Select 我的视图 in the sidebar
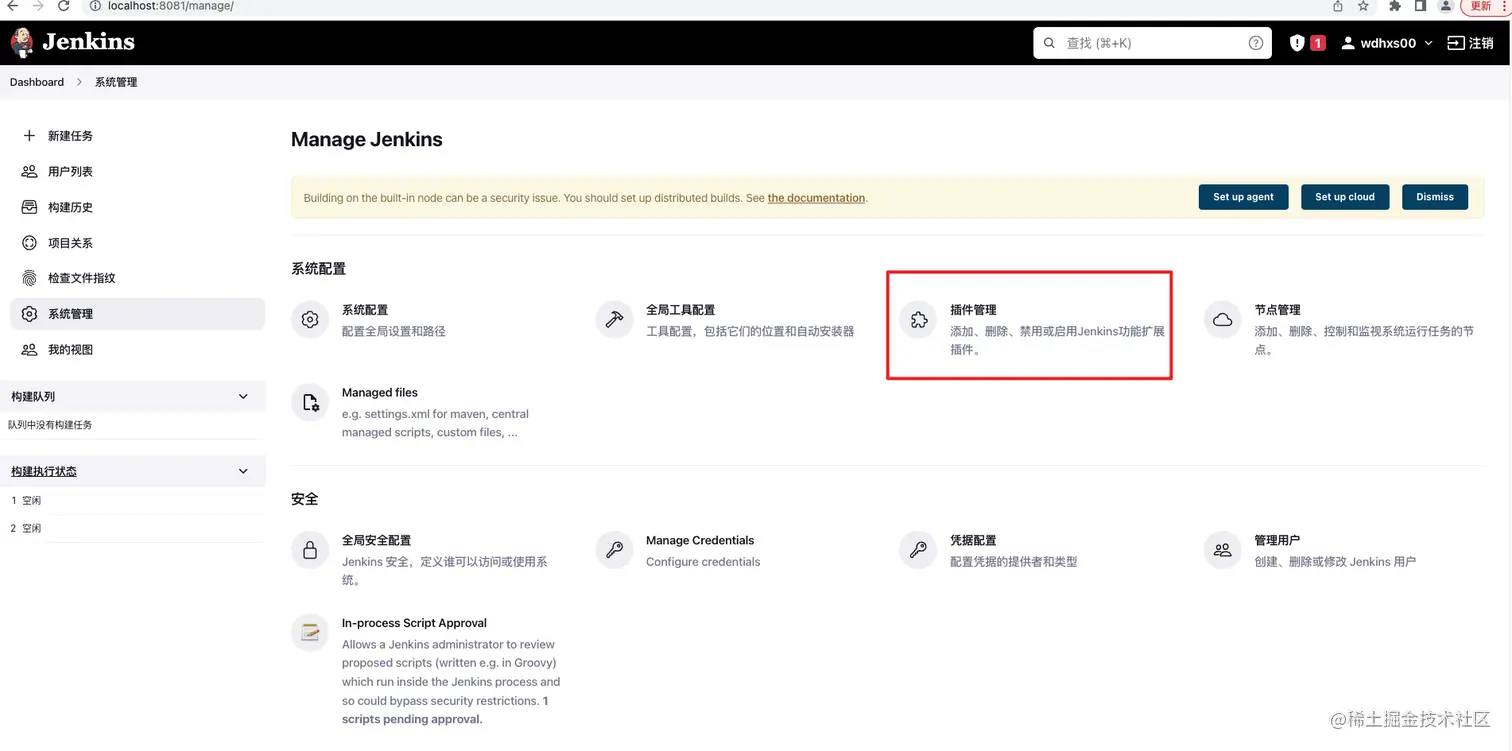The image size is (1512, 751). click(137, 350)
